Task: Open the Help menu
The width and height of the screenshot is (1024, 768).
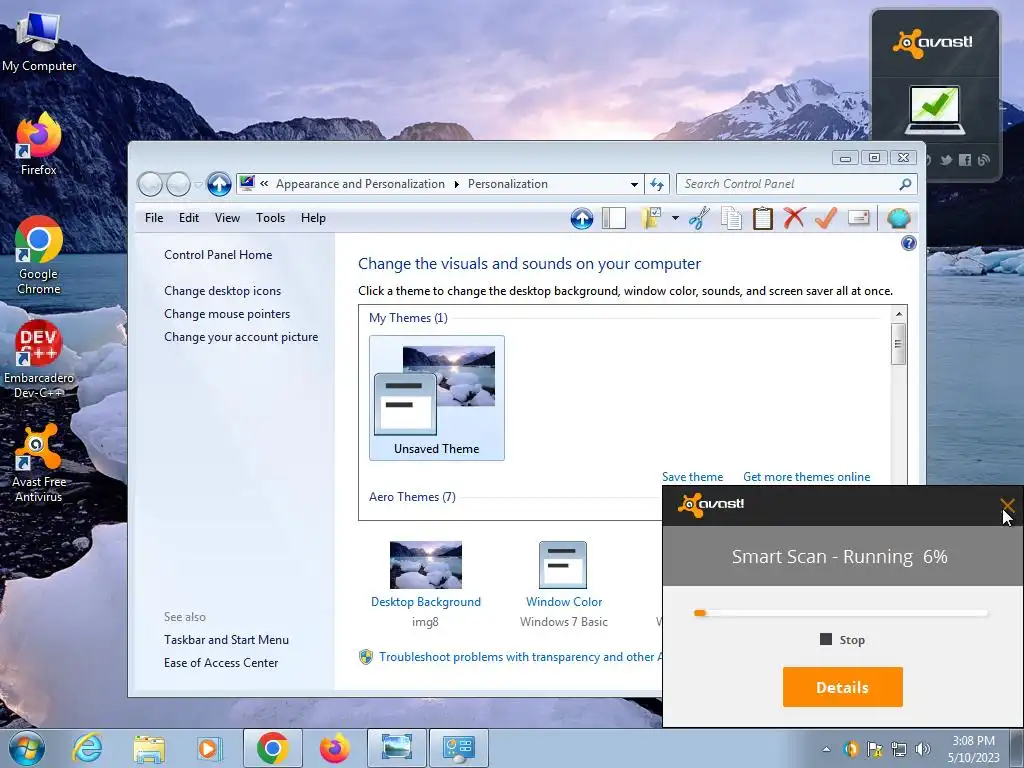Action: point(313,218)
